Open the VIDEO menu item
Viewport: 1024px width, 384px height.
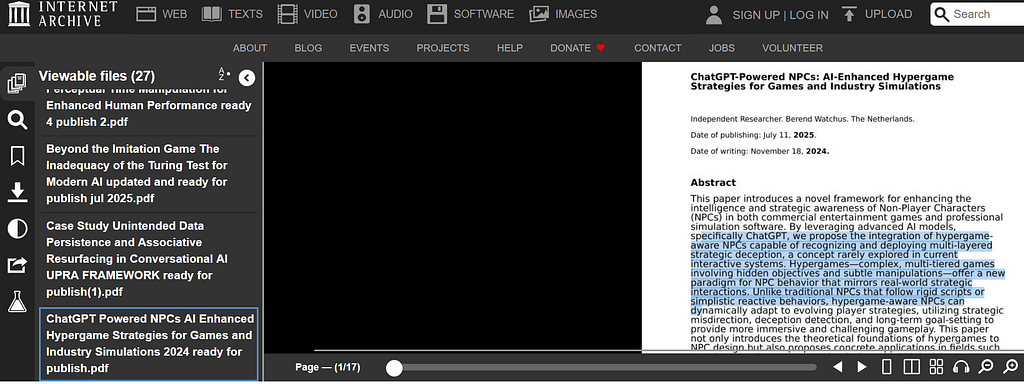(x=321, y=14)
